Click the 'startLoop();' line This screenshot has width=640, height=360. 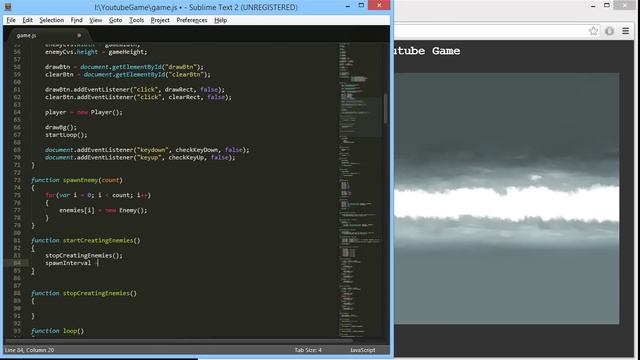coord(66,135)
